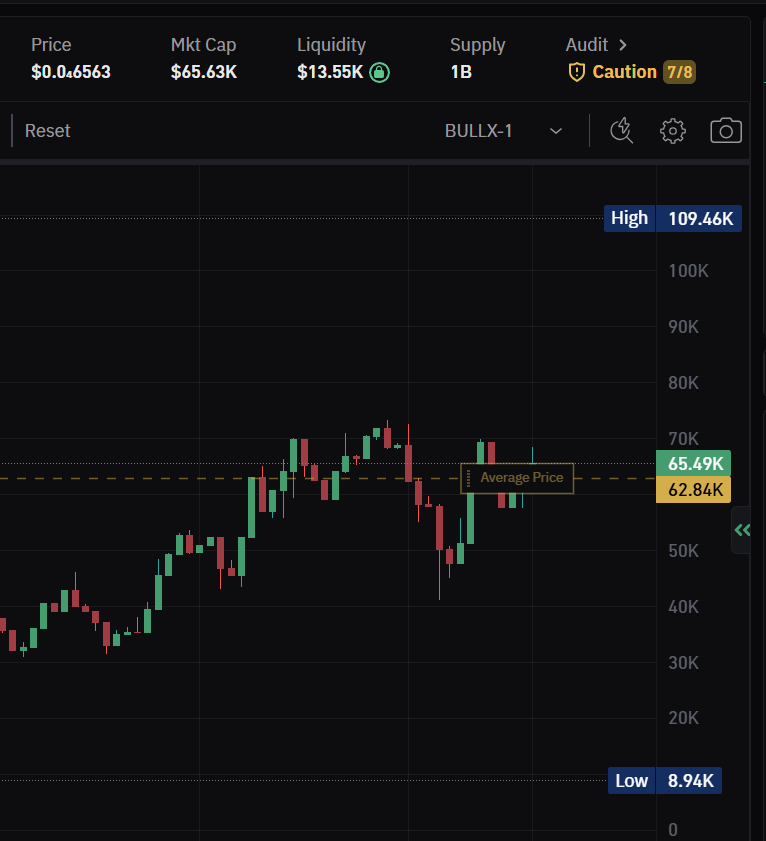766x841 pixels.
Task: Click the quick search lightning icon
Action: click(x=621, y=131)
